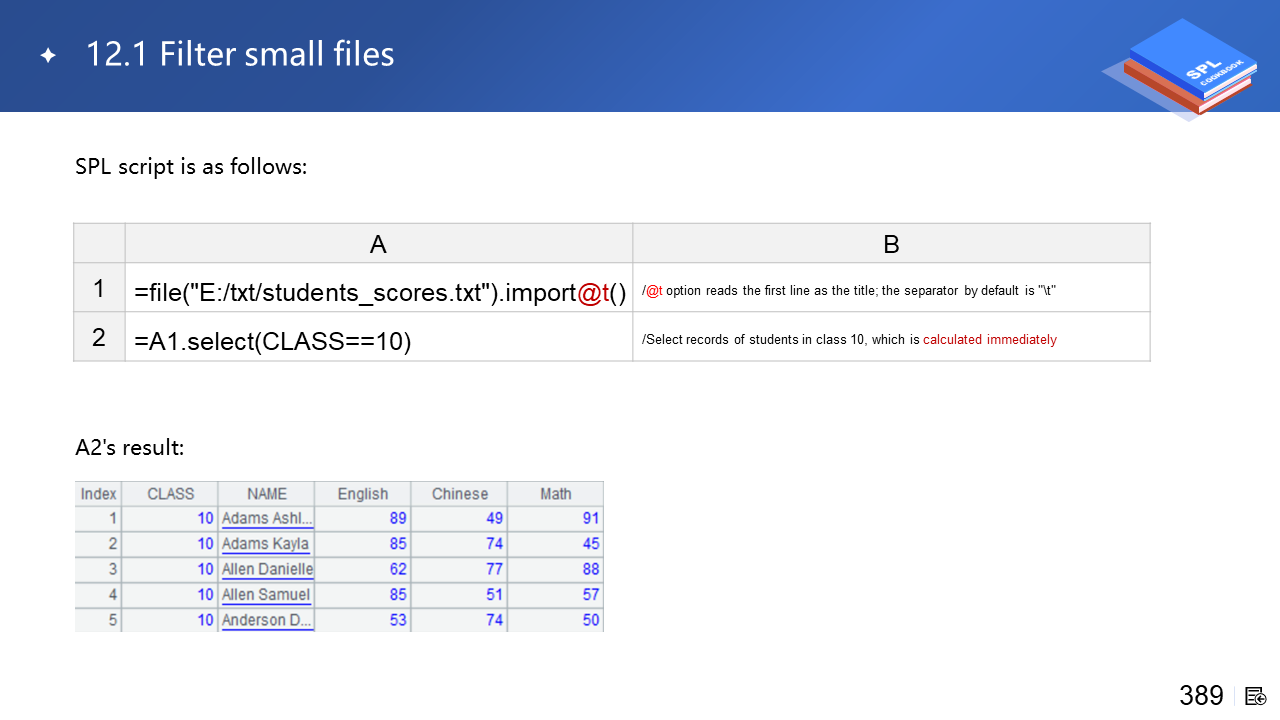1280x720 pixels.
Task: Select column header A in script grid
Action: [378, 244]
